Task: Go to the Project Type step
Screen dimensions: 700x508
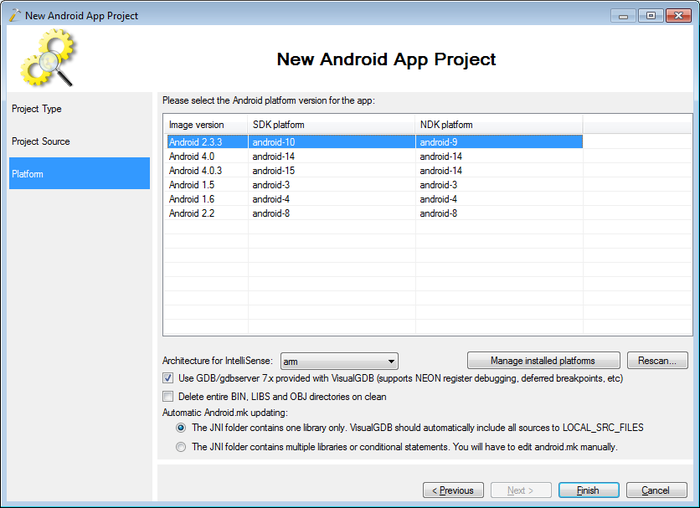Action: [x=79, y=108]
